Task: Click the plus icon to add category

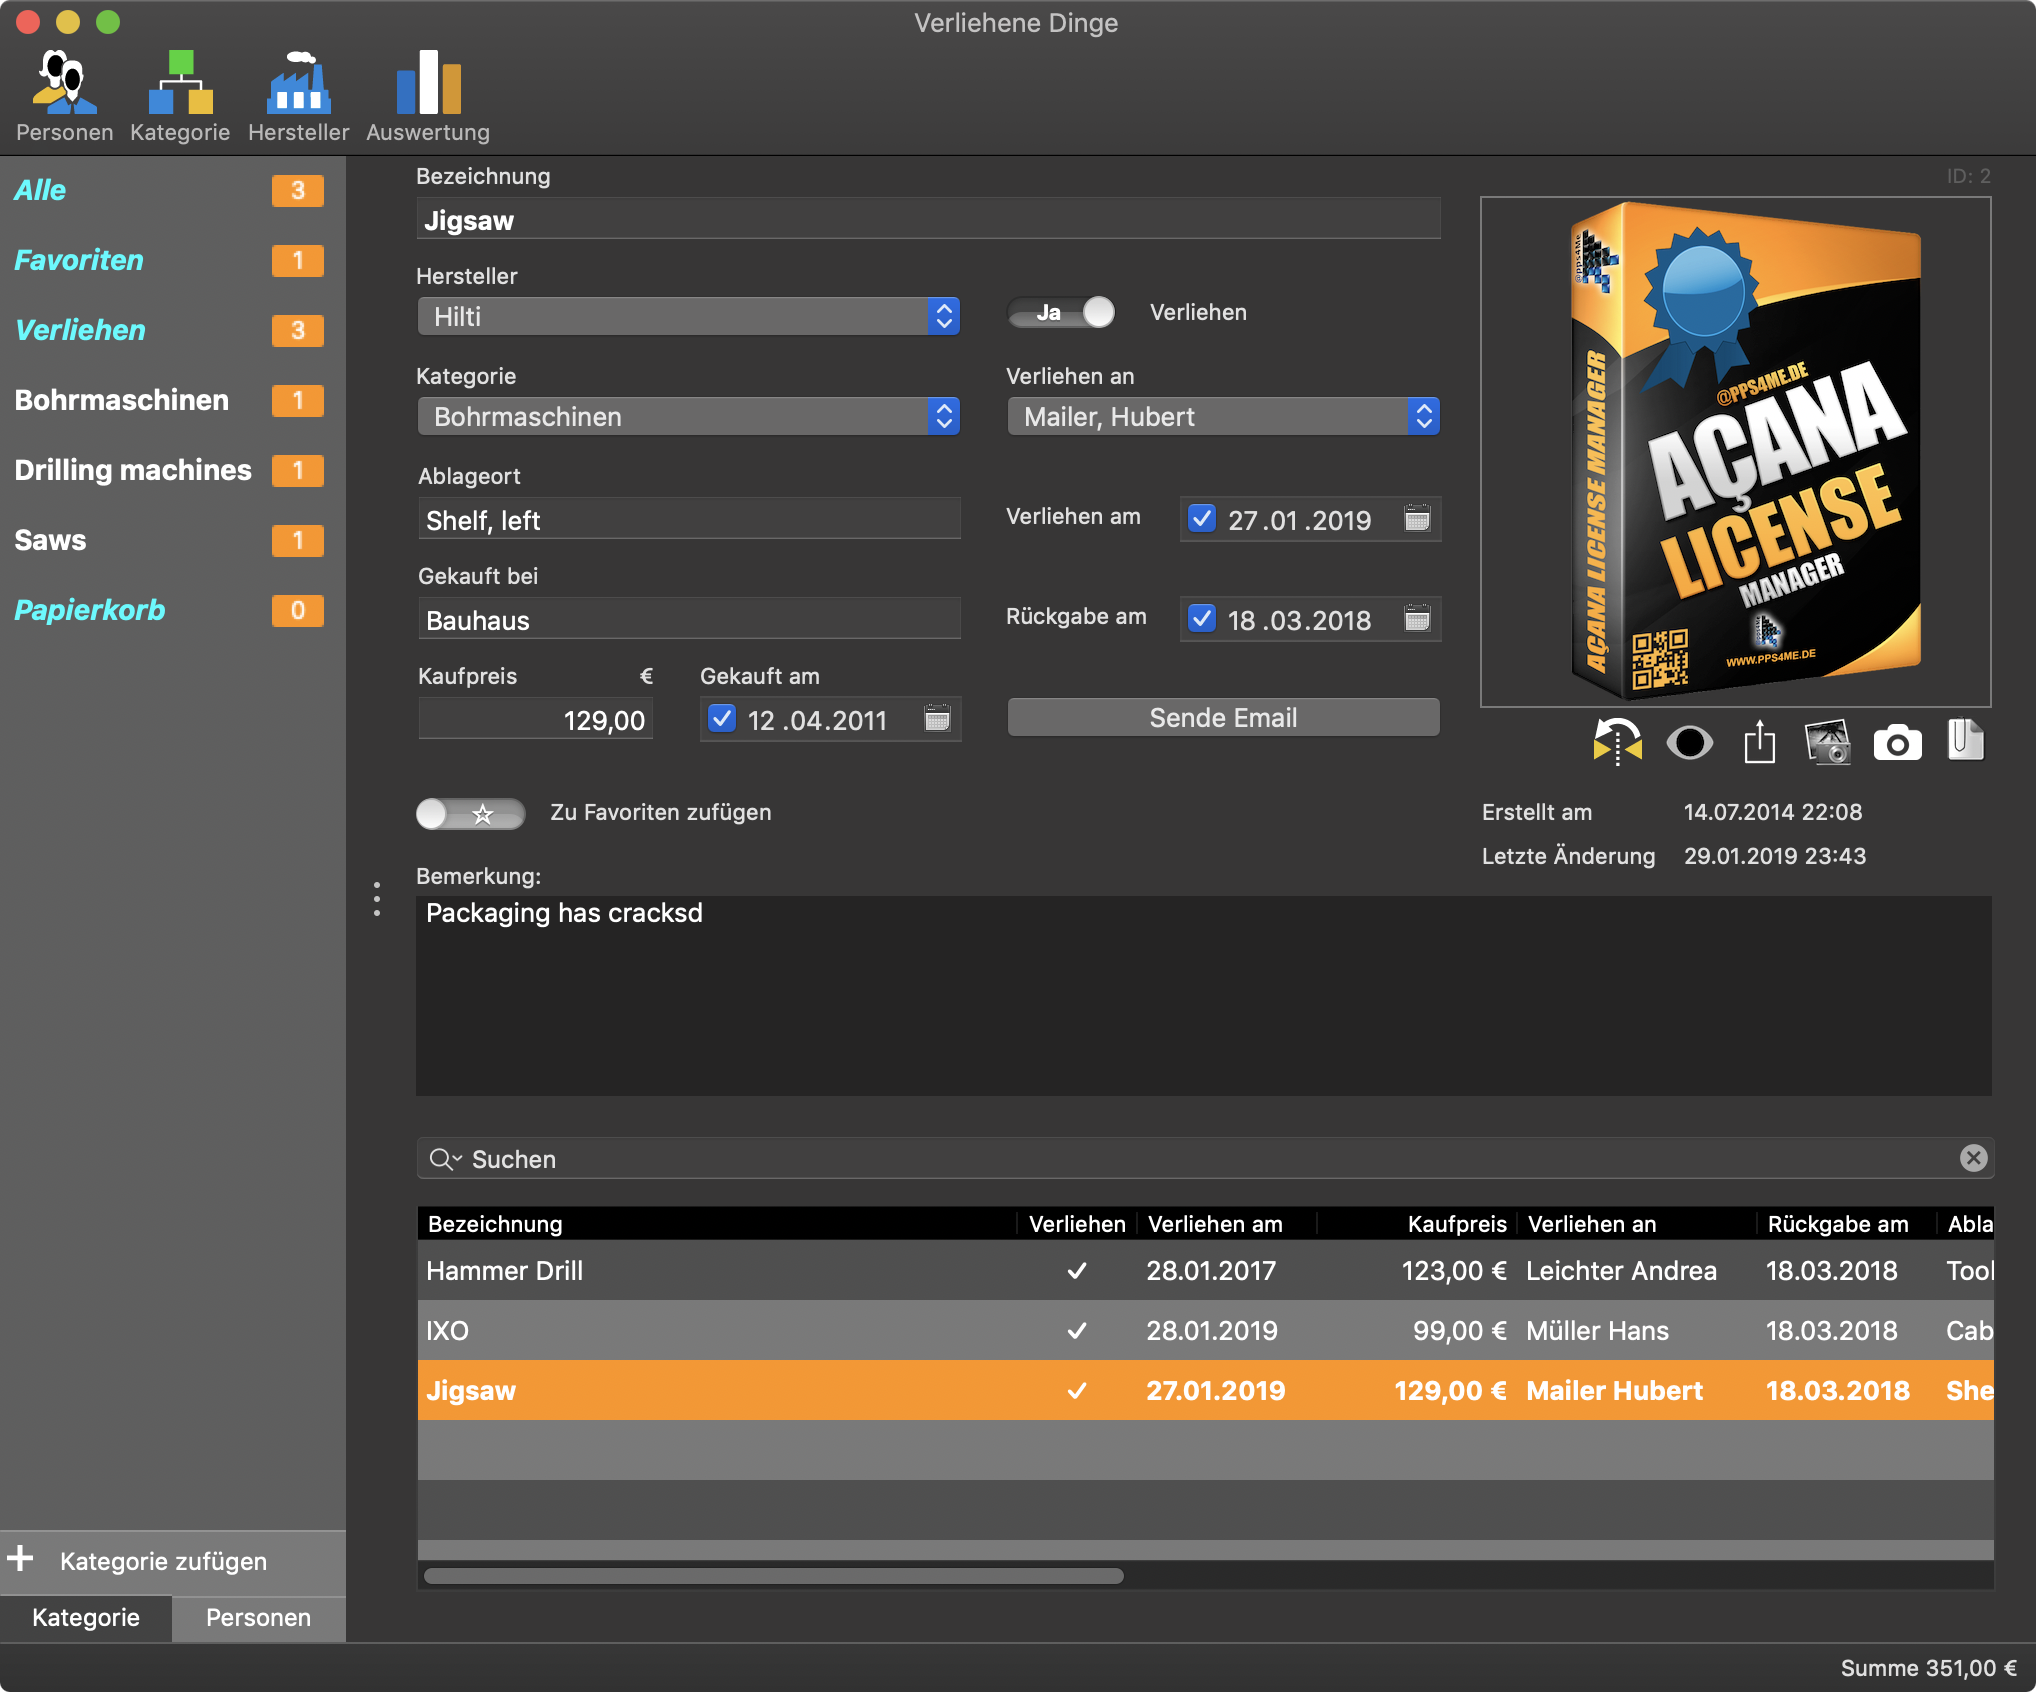Action: coord(20,1558)
